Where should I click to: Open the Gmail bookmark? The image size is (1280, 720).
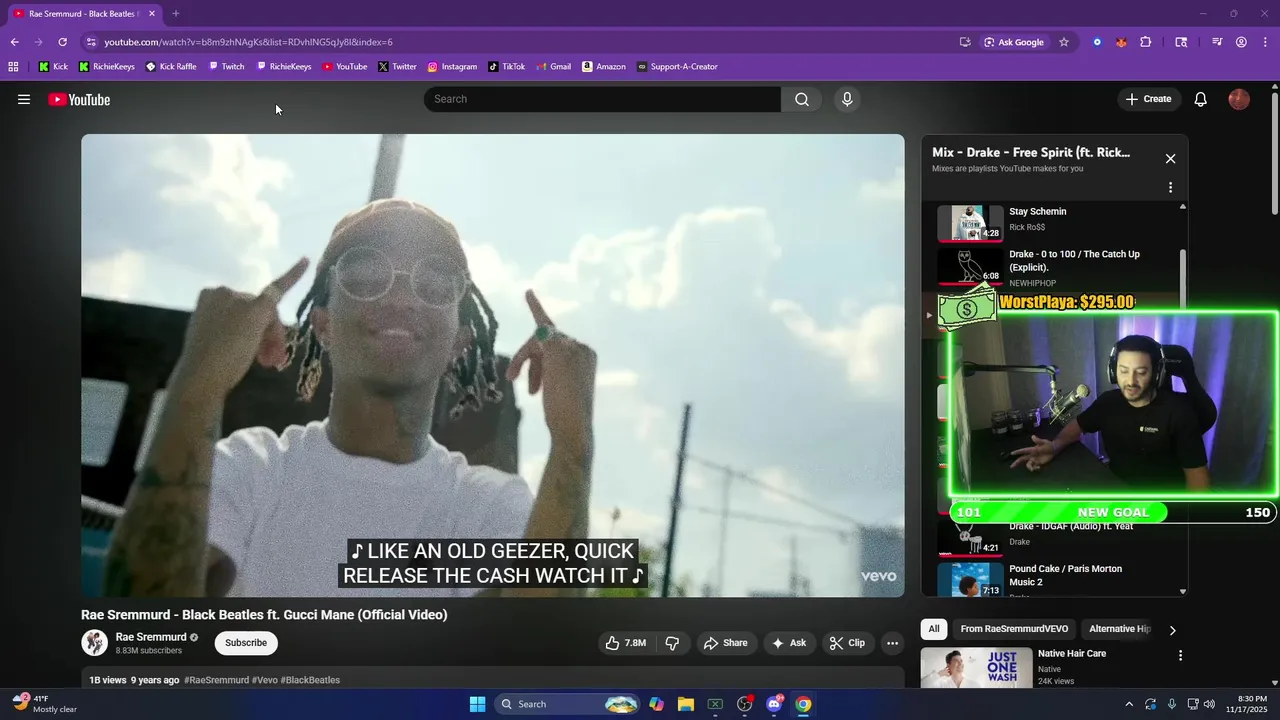[x=553, y=67]
